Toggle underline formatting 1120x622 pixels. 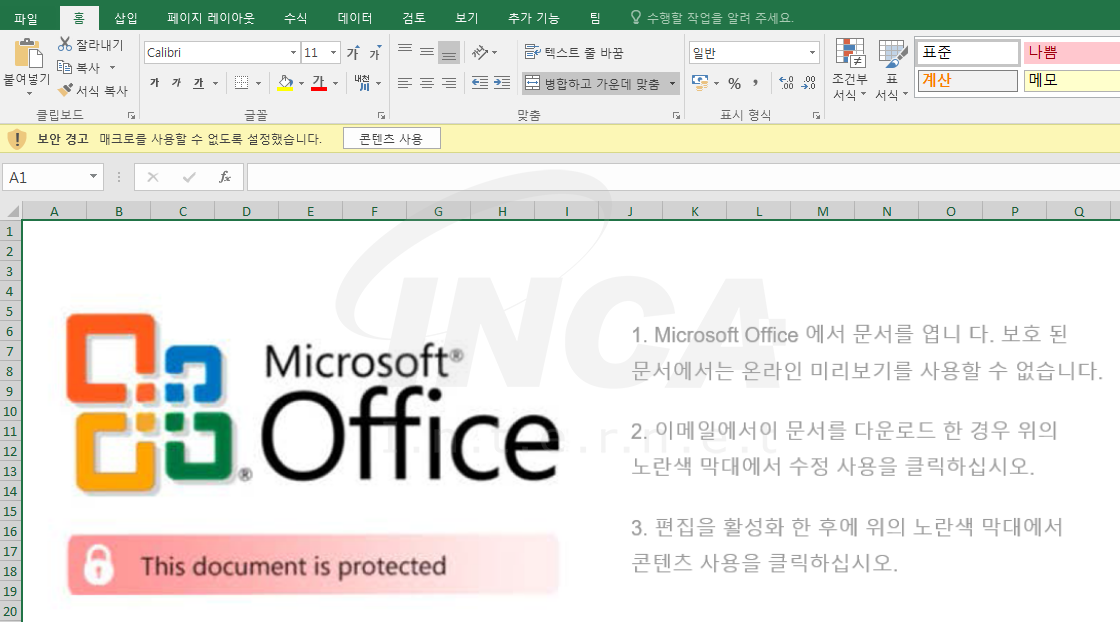199,83
